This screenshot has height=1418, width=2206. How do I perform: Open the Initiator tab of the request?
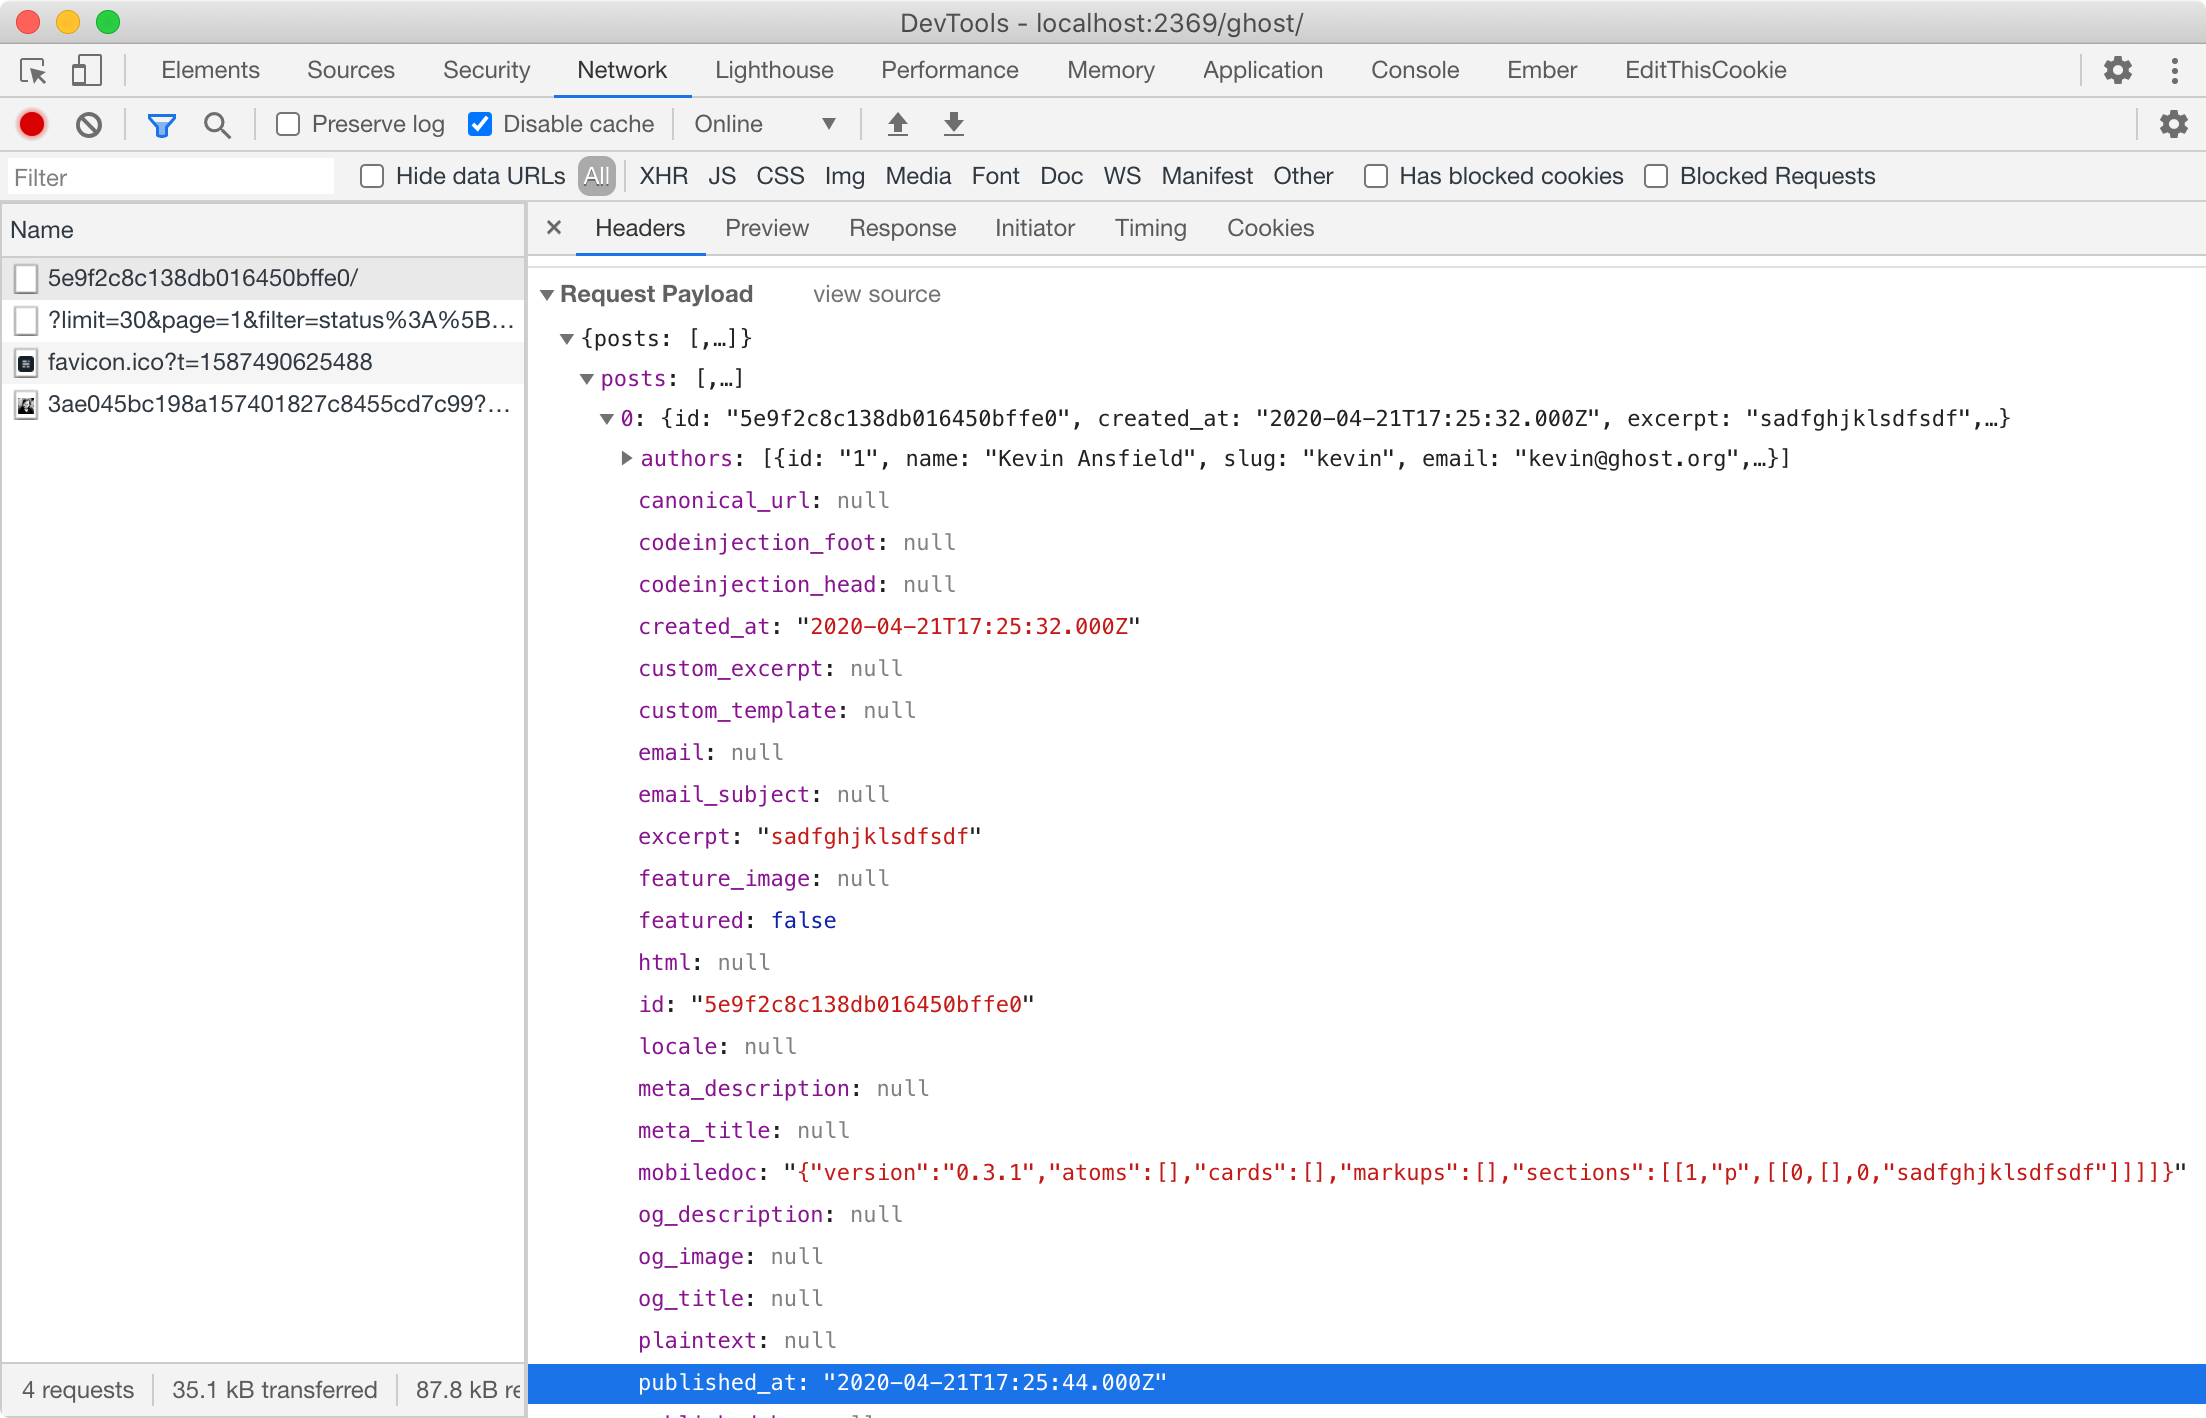click(1035, 228)
